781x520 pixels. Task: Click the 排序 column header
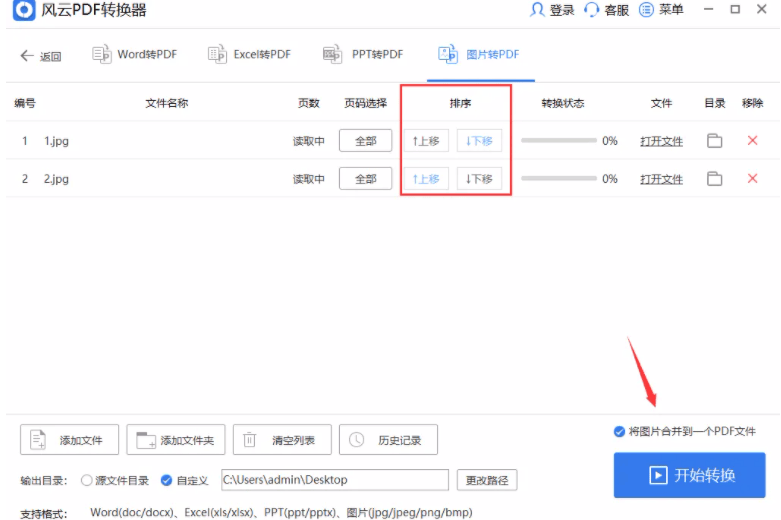point(460,103)
